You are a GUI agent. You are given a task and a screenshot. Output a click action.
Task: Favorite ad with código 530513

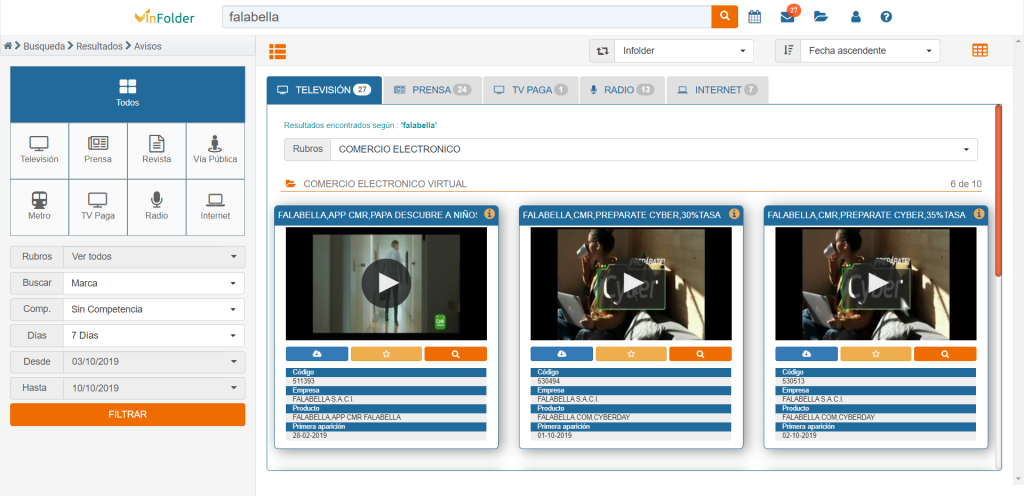tap(876, 354)
